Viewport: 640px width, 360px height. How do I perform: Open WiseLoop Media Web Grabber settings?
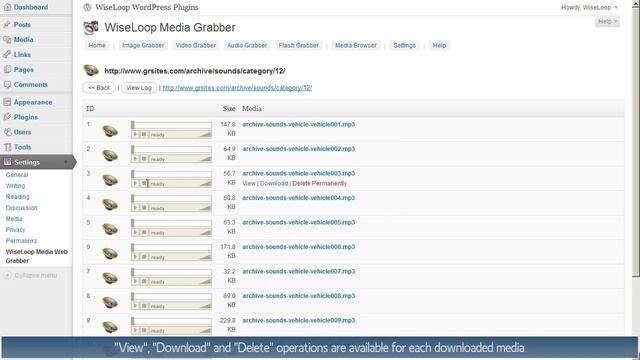coord(36,256)
